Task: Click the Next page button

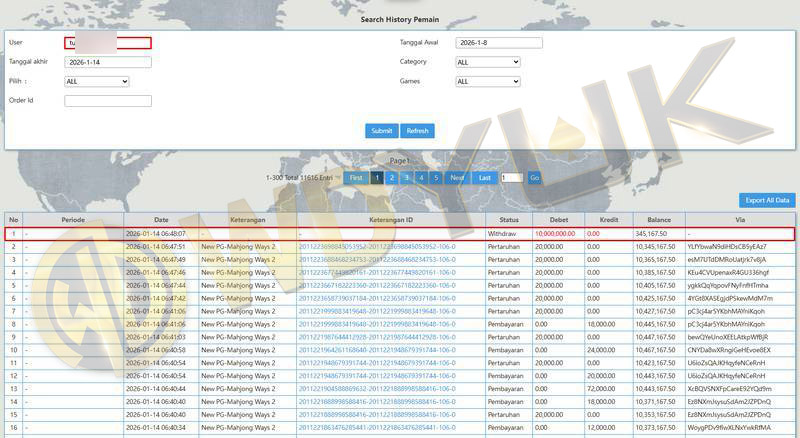Action: (x=457, y=178)
